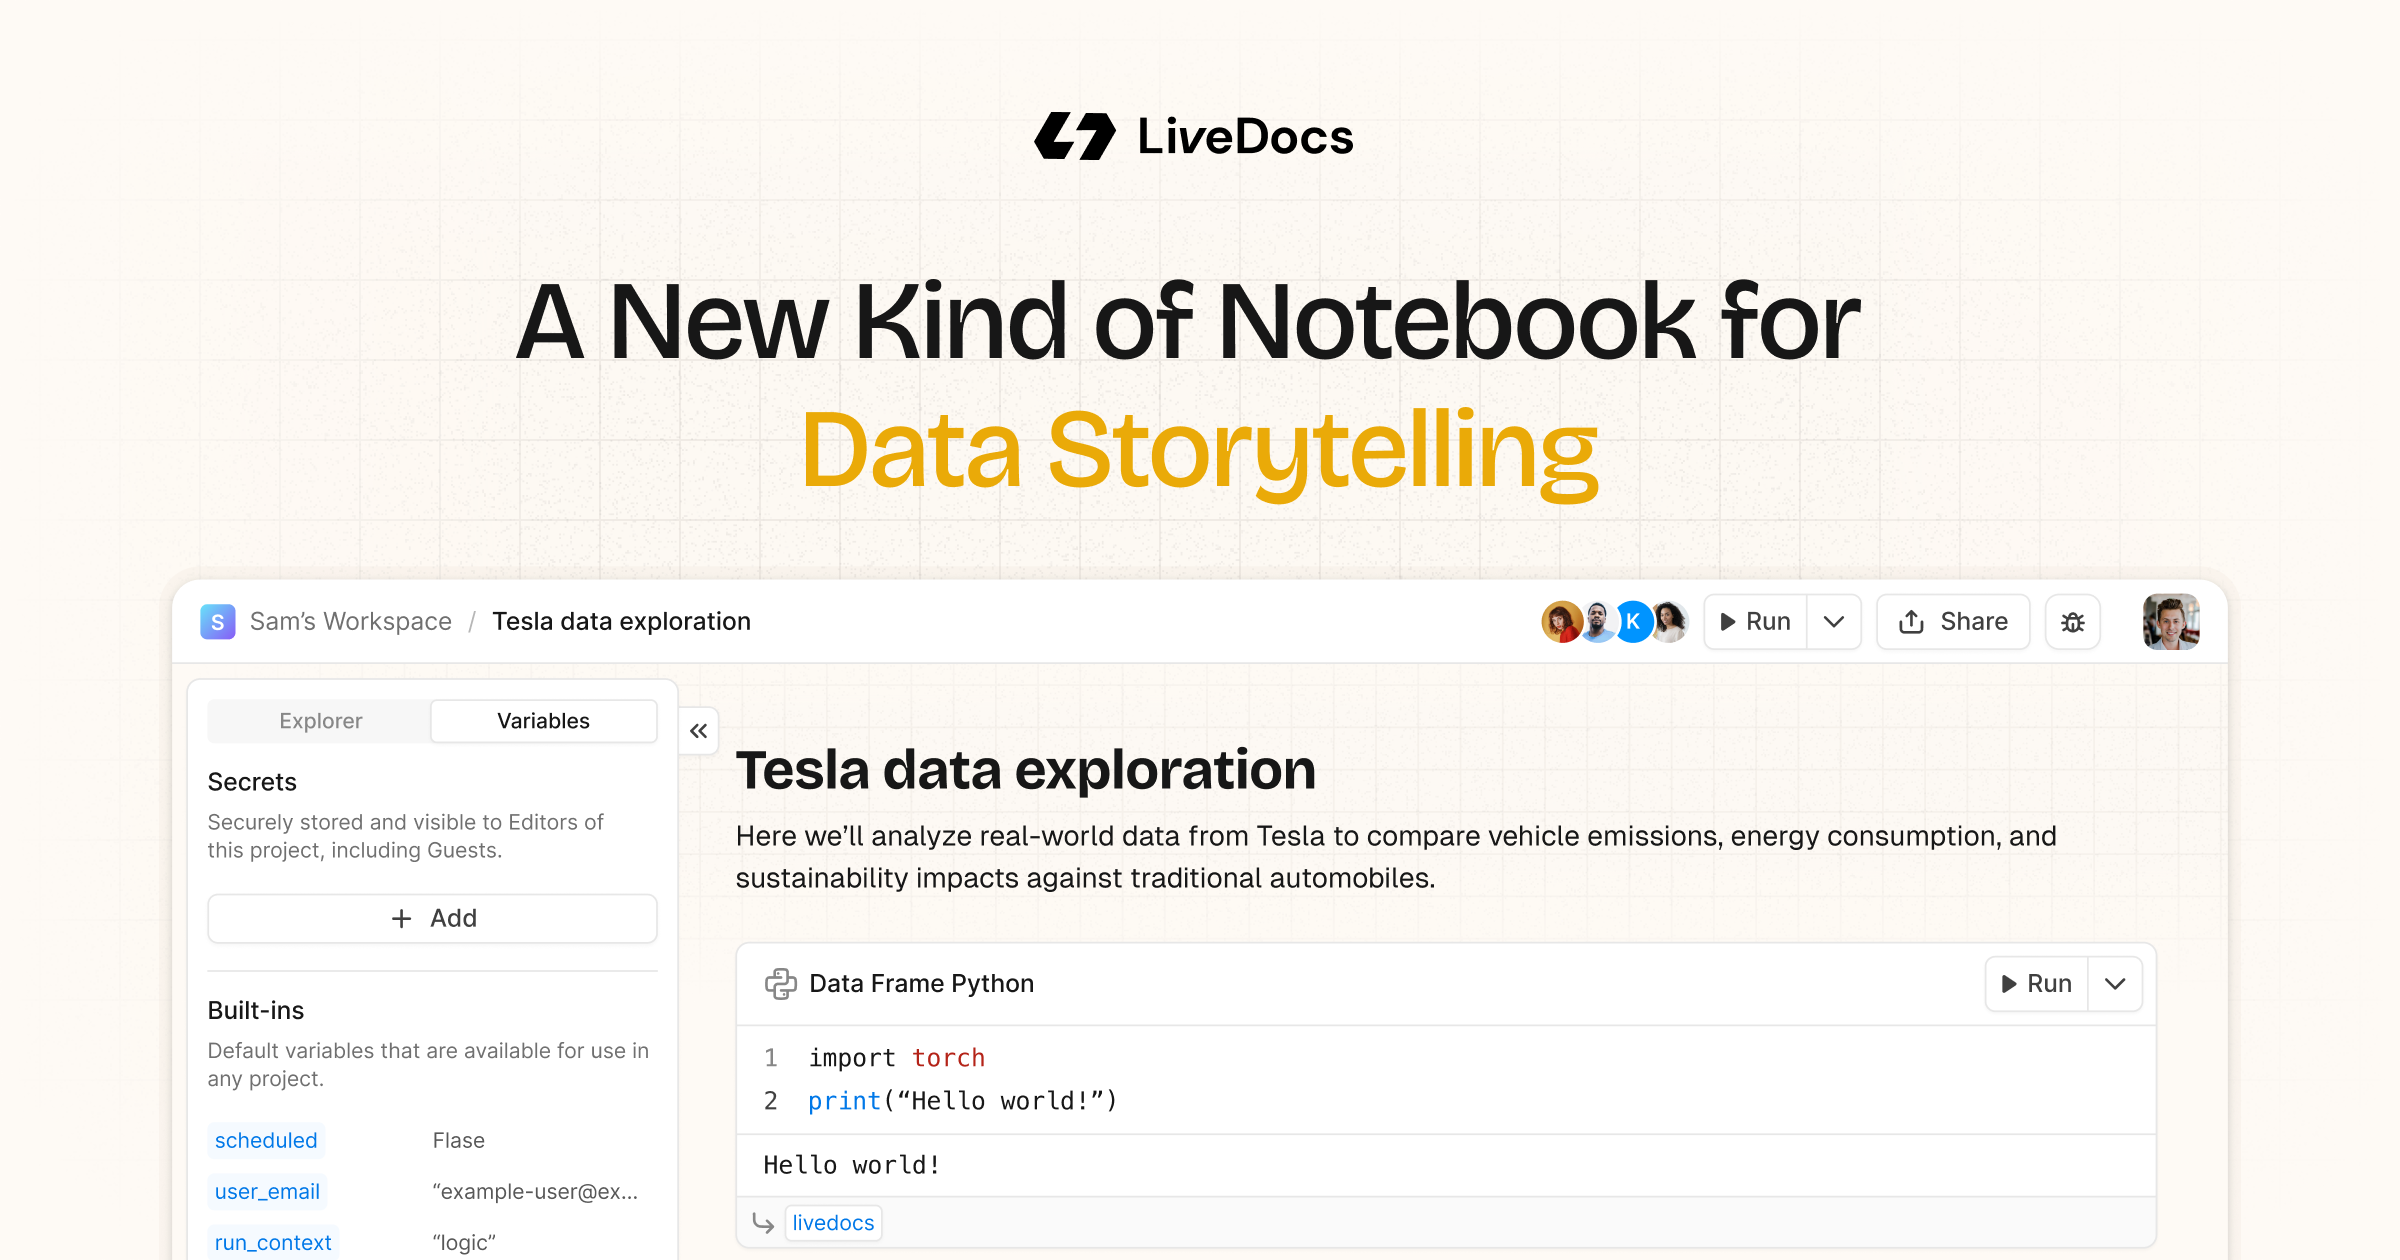The width and height of the screenshot is (2400, 1260).
Task: Add a new secret
Action: [x=432, y=918]
